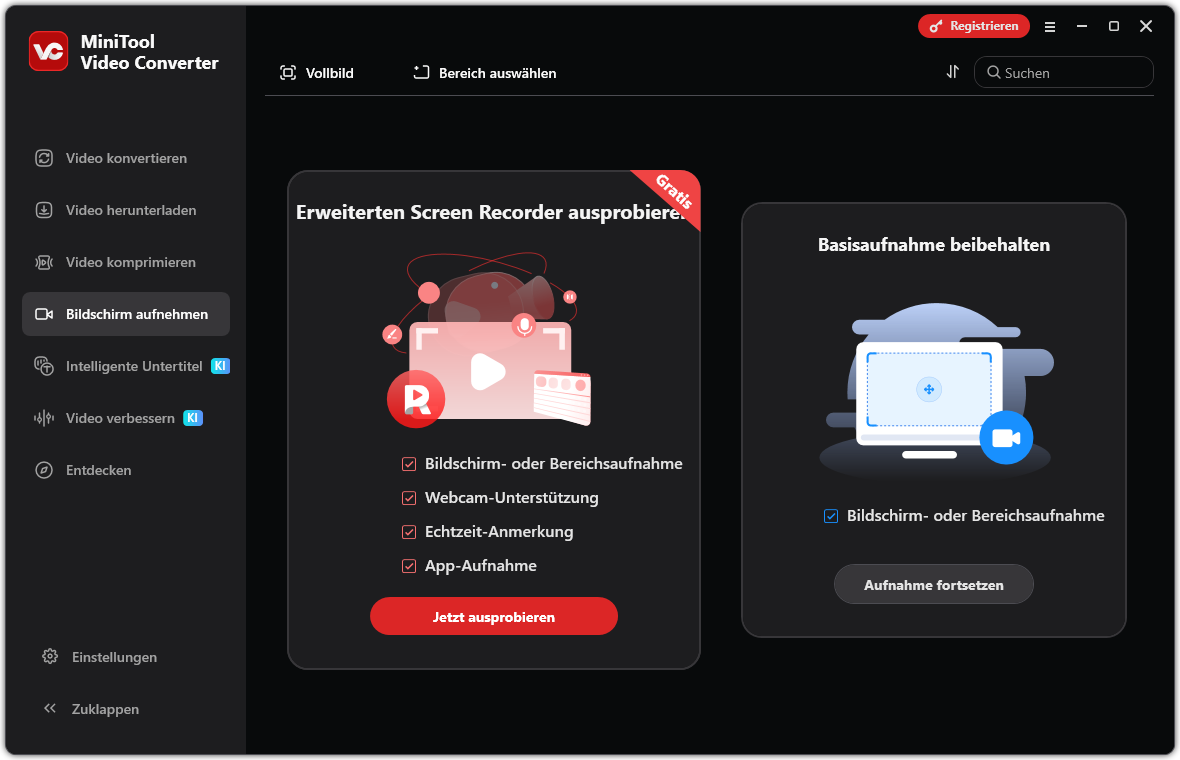Click Erweiterten Screen Recorder ausprobieren heading

pos(491,212)
